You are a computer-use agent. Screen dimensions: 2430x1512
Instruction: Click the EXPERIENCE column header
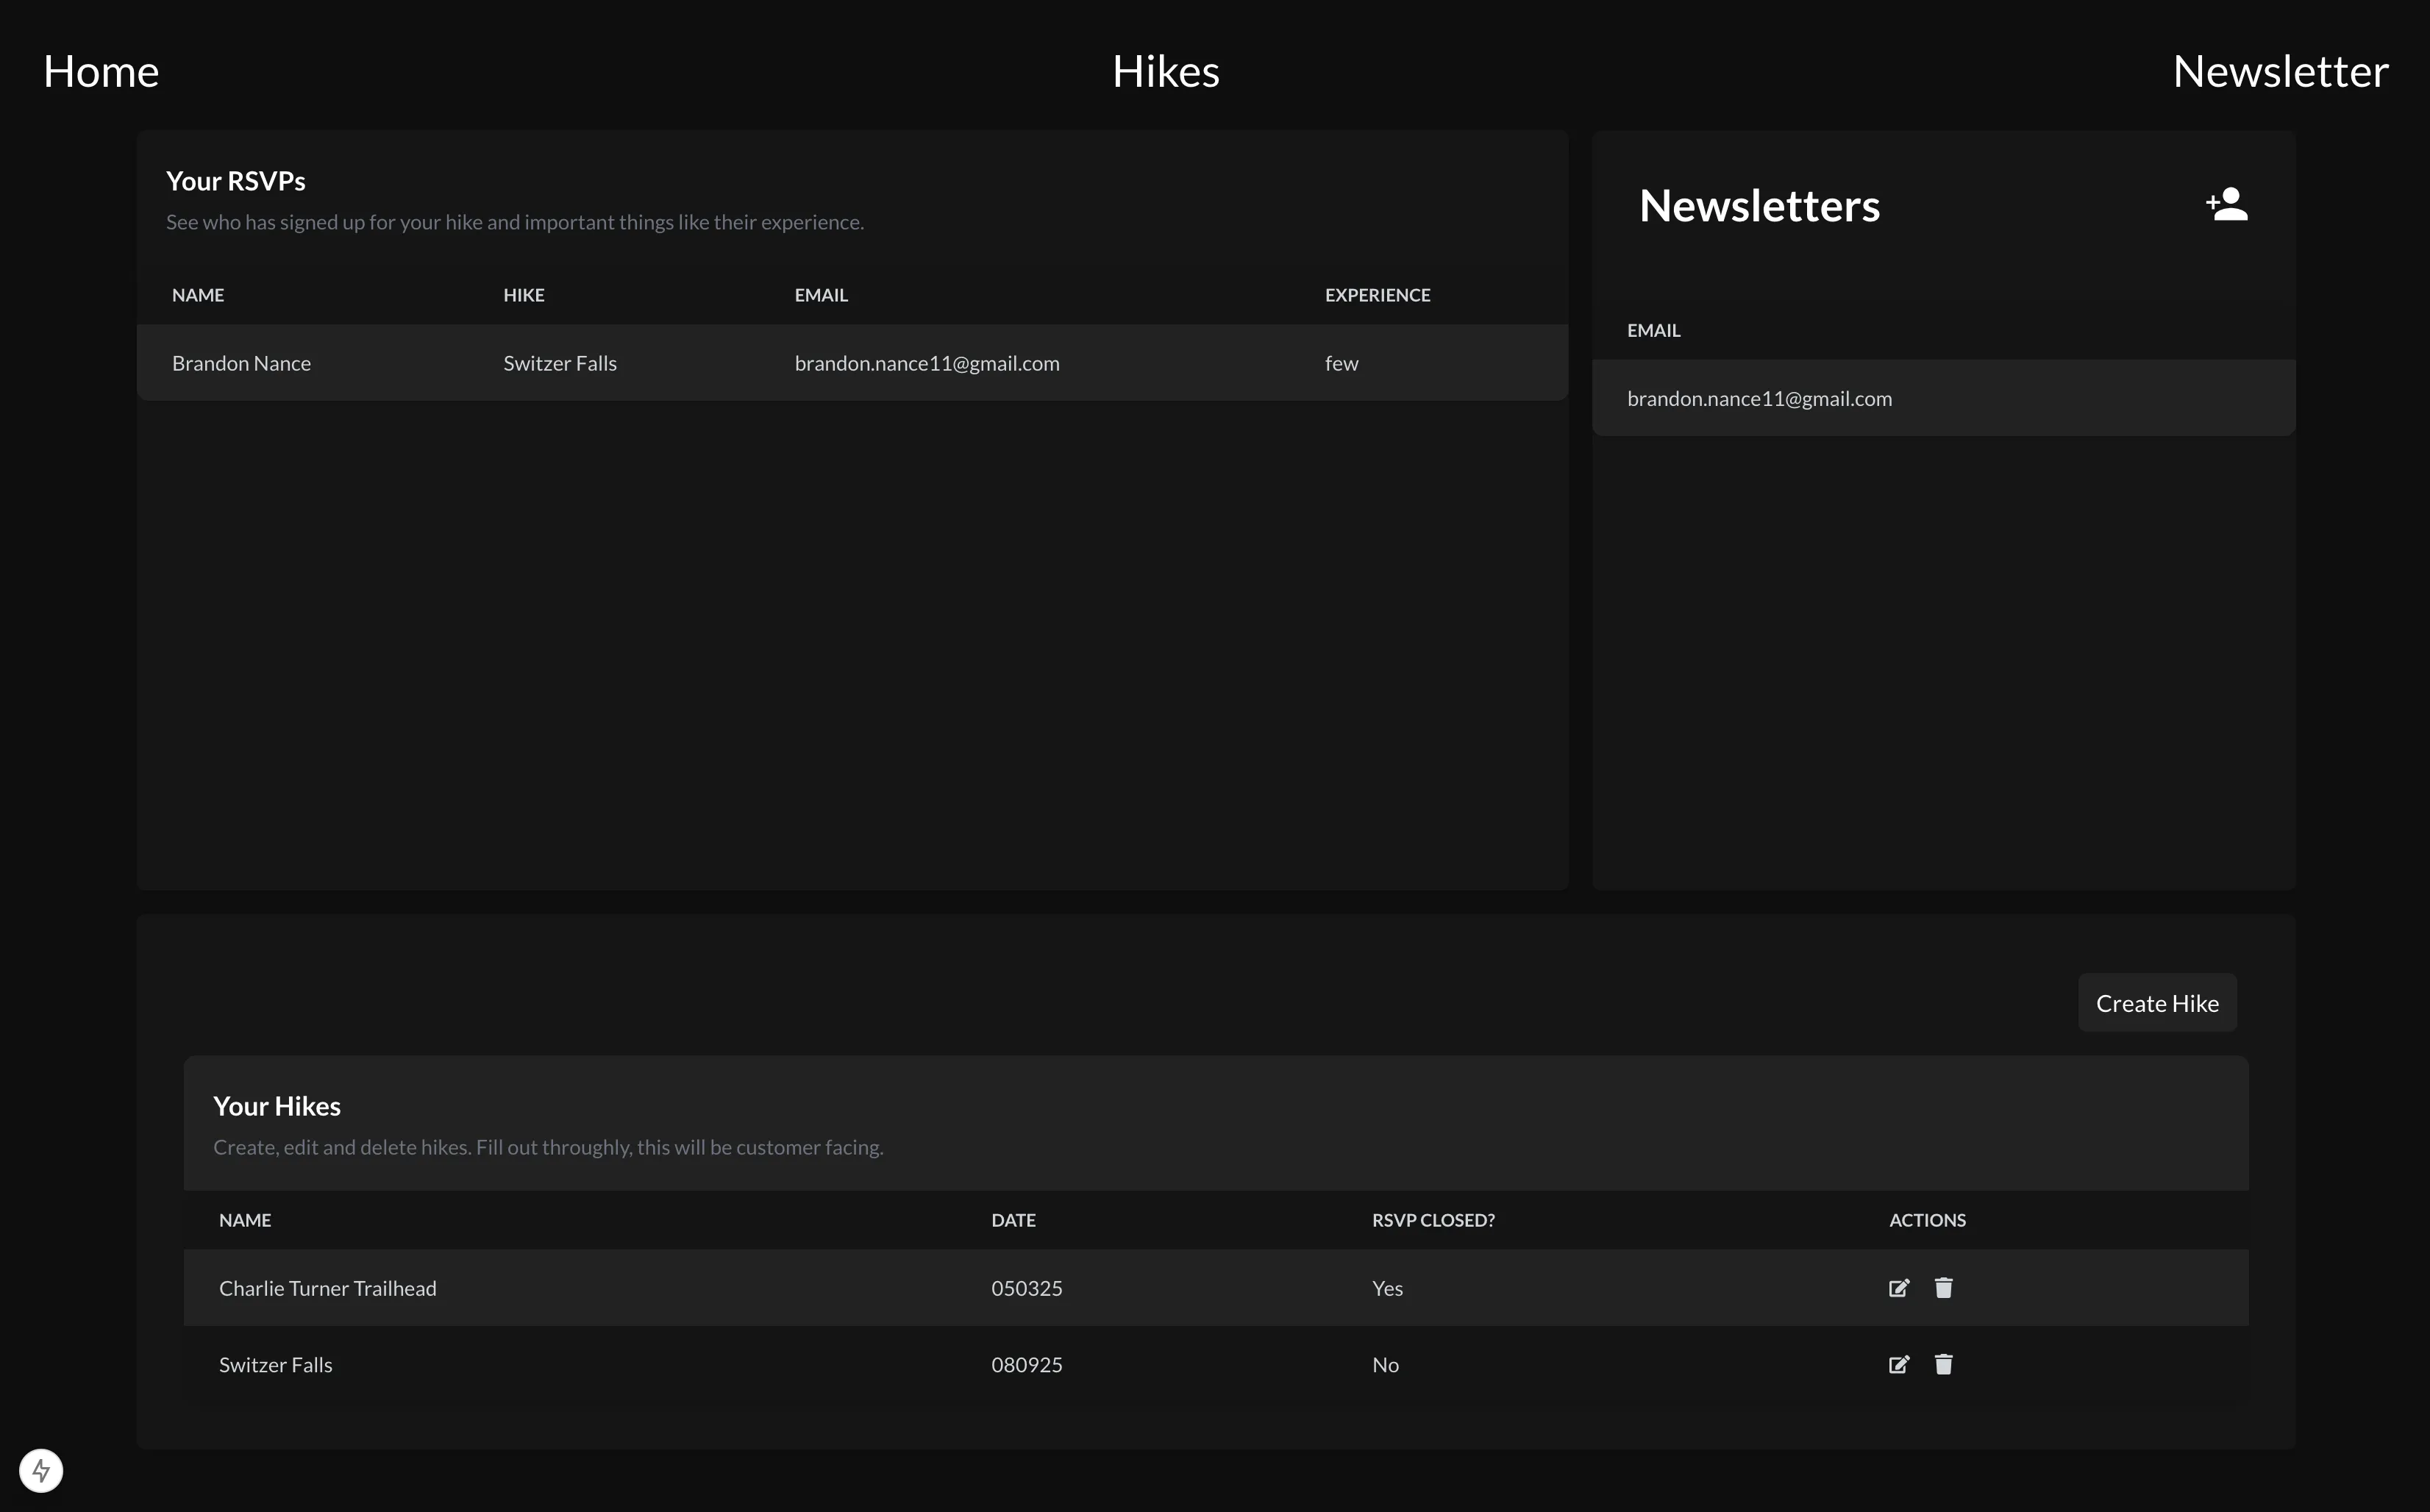[x=1377, y=295]
